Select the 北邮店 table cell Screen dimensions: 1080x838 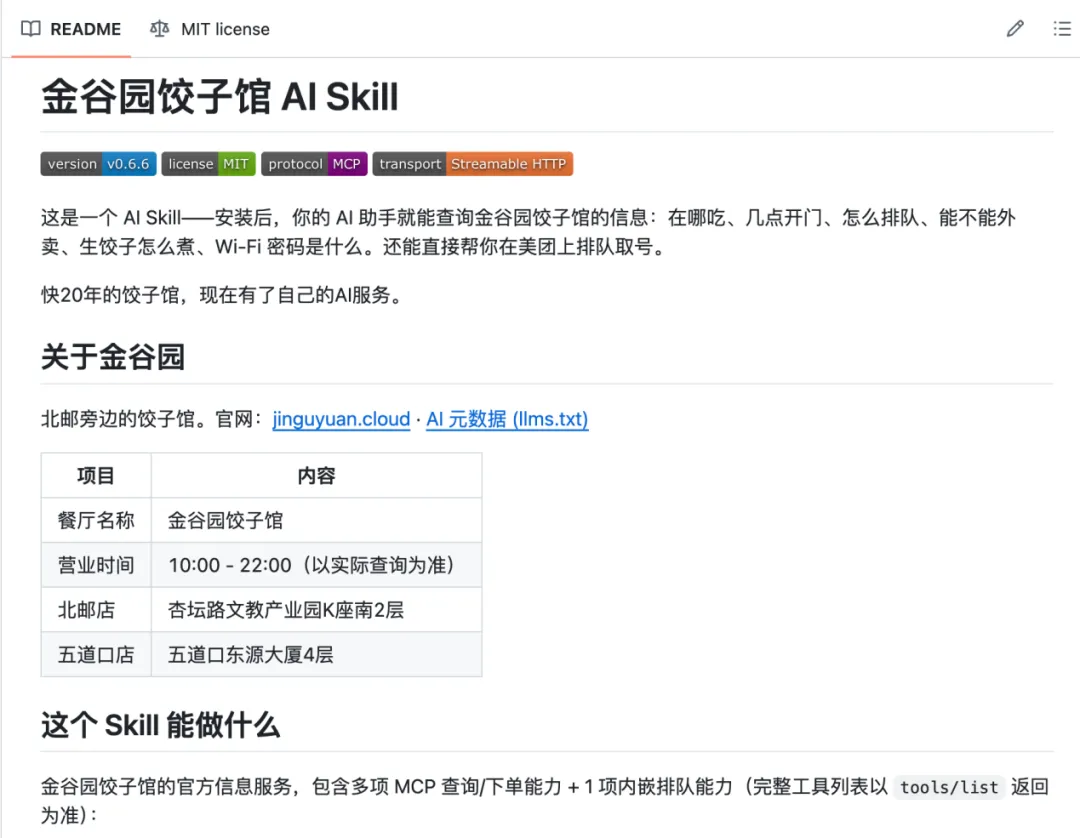click(x=96, y=609)
